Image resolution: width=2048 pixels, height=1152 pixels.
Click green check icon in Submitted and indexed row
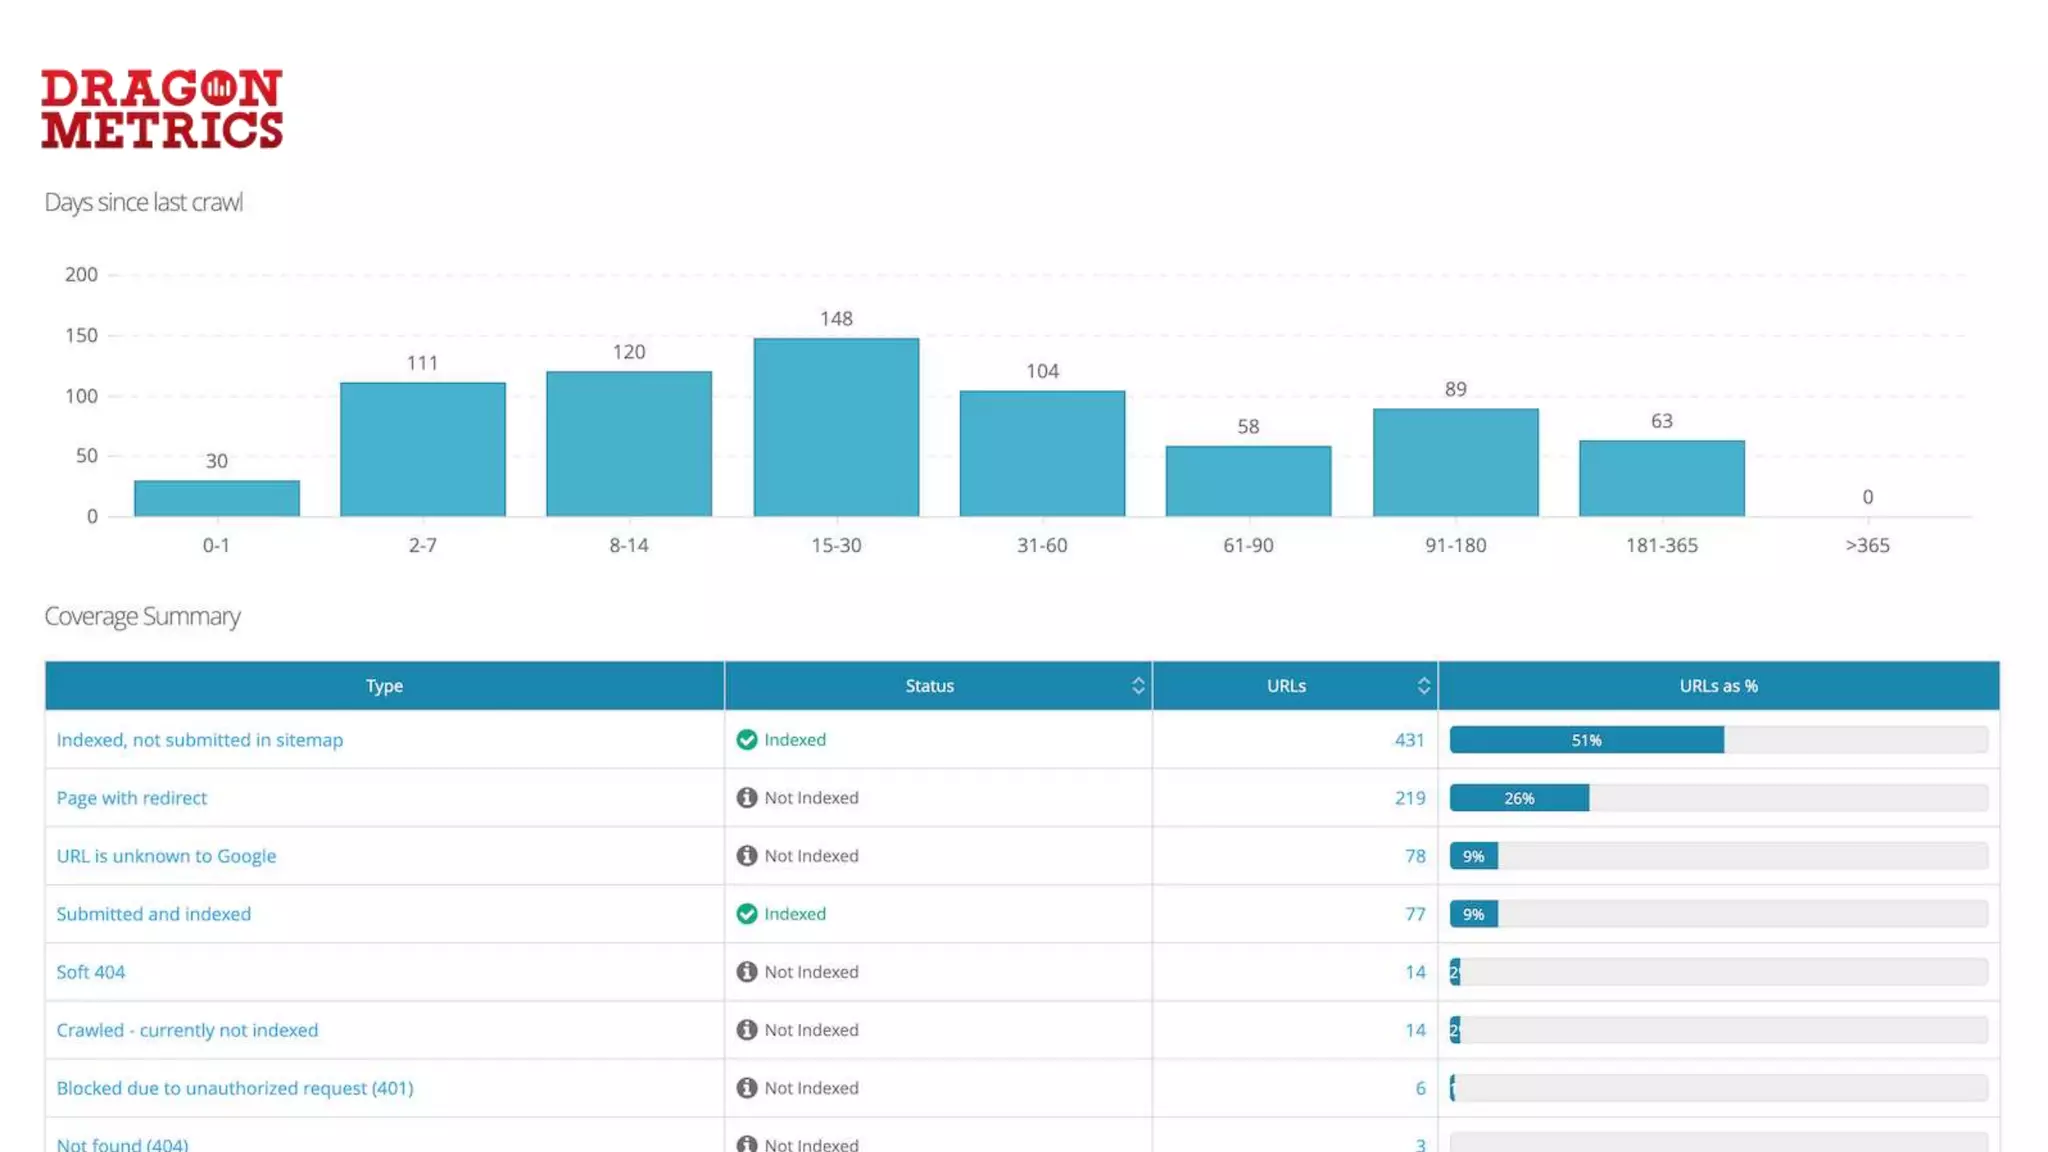[746, 914]
